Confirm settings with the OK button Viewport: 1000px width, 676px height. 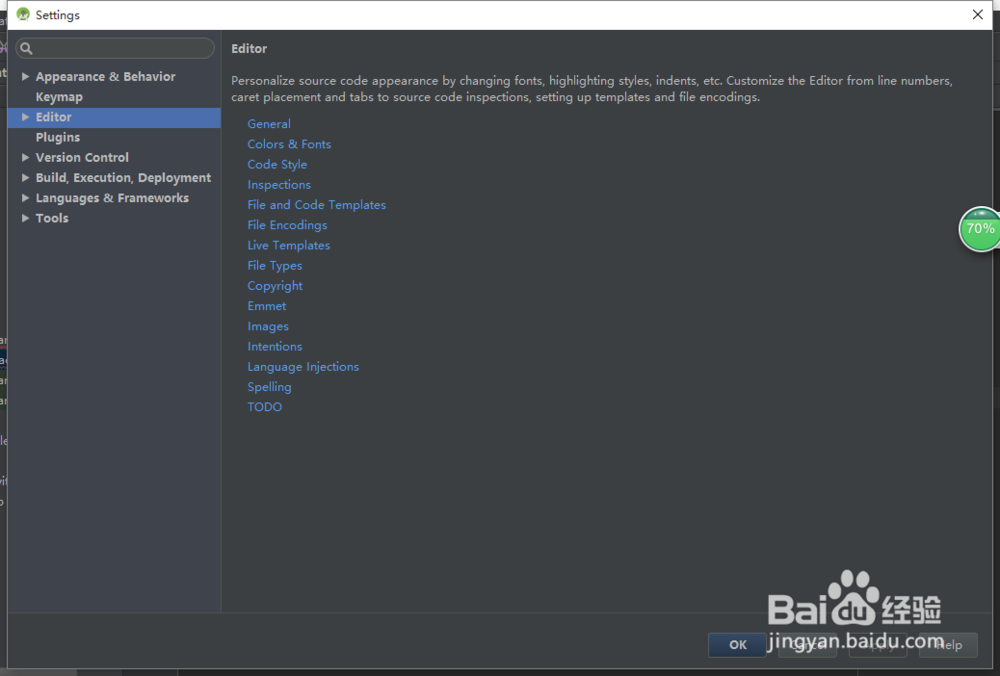coord(737,645)
